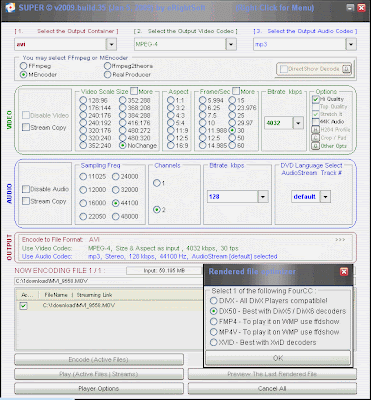This screenshot has height=400, width=371.
Task: Check More box next to Frame/Sec
Action: (236, 91)
